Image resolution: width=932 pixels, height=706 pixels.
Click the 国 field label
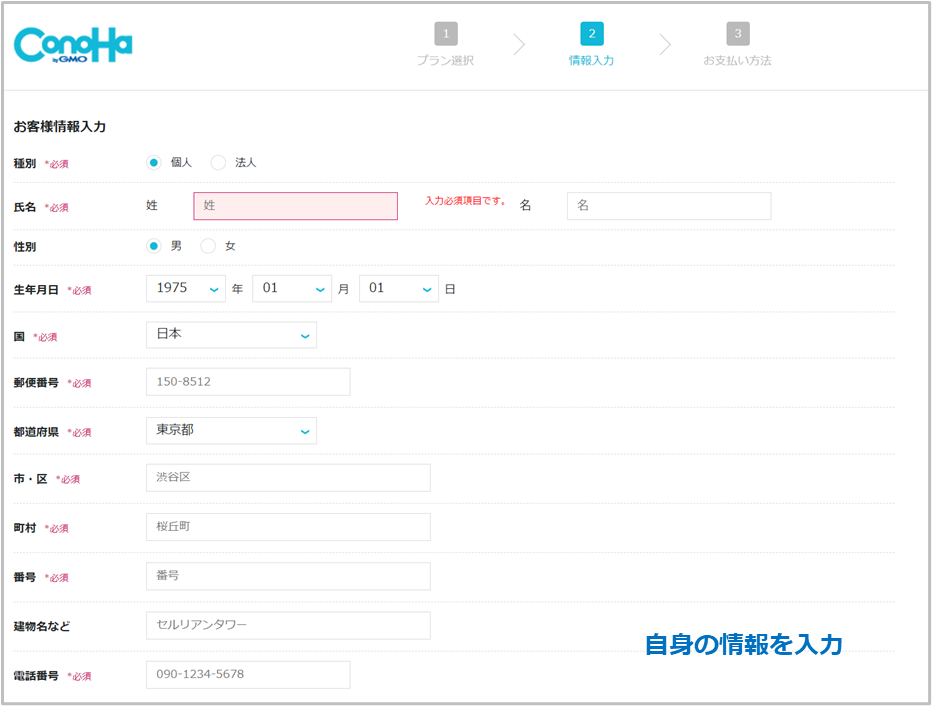[x=19, y=337]
